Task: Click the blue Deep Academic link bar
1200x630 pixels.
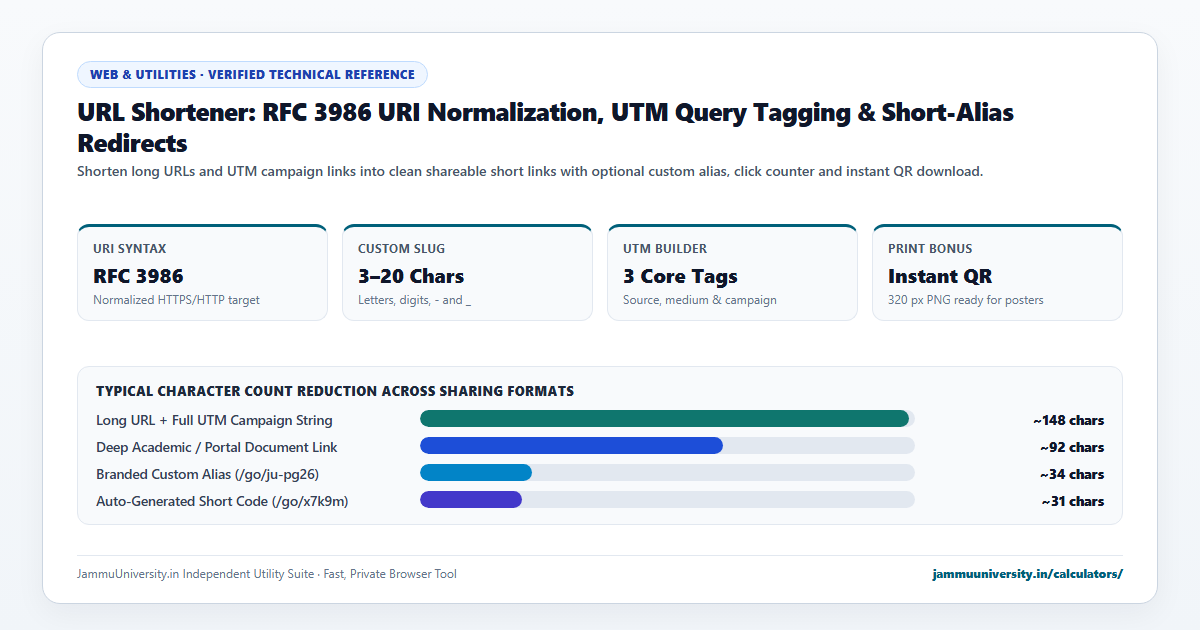Action: [571, 446]
